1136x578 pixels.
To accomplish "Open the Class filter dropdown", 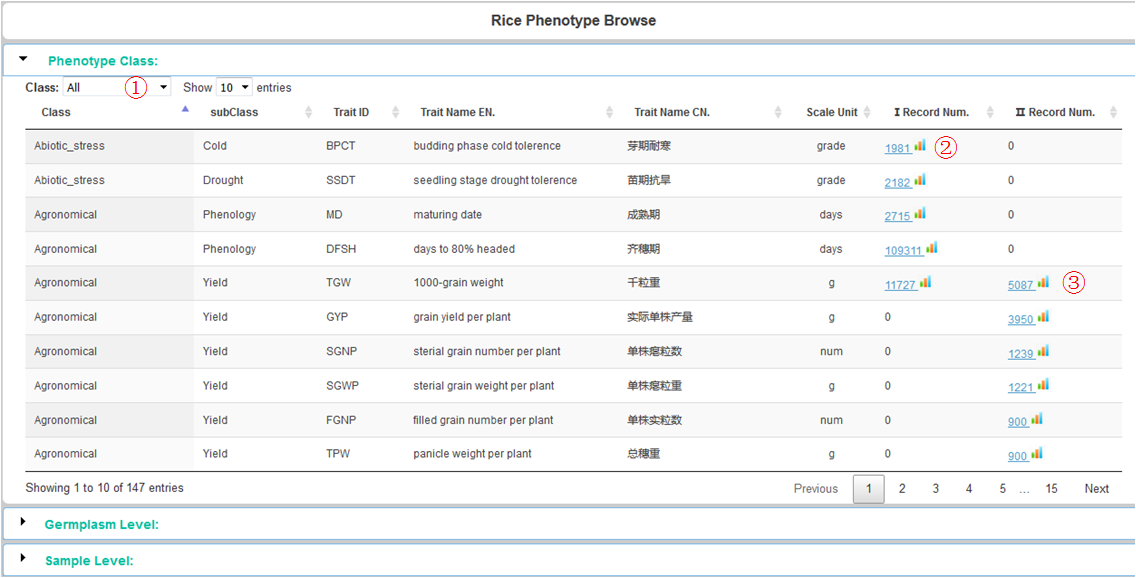I will coord(117,88).
